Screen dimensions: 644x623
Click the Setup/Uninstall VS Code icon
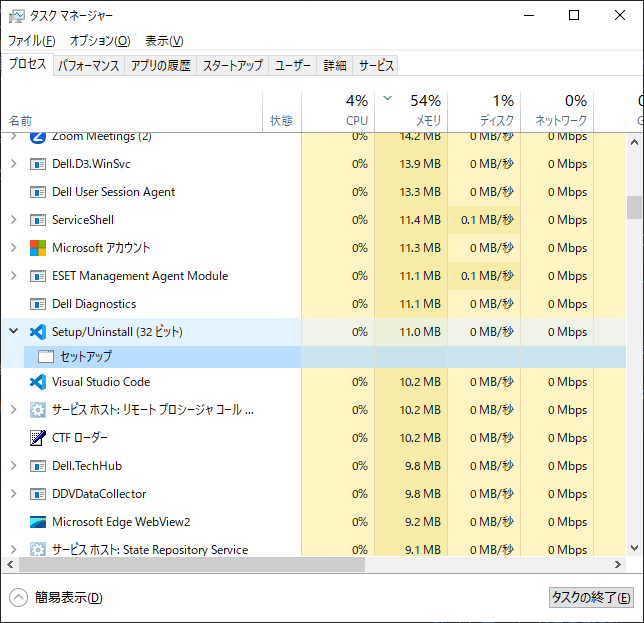coord(38,332)
